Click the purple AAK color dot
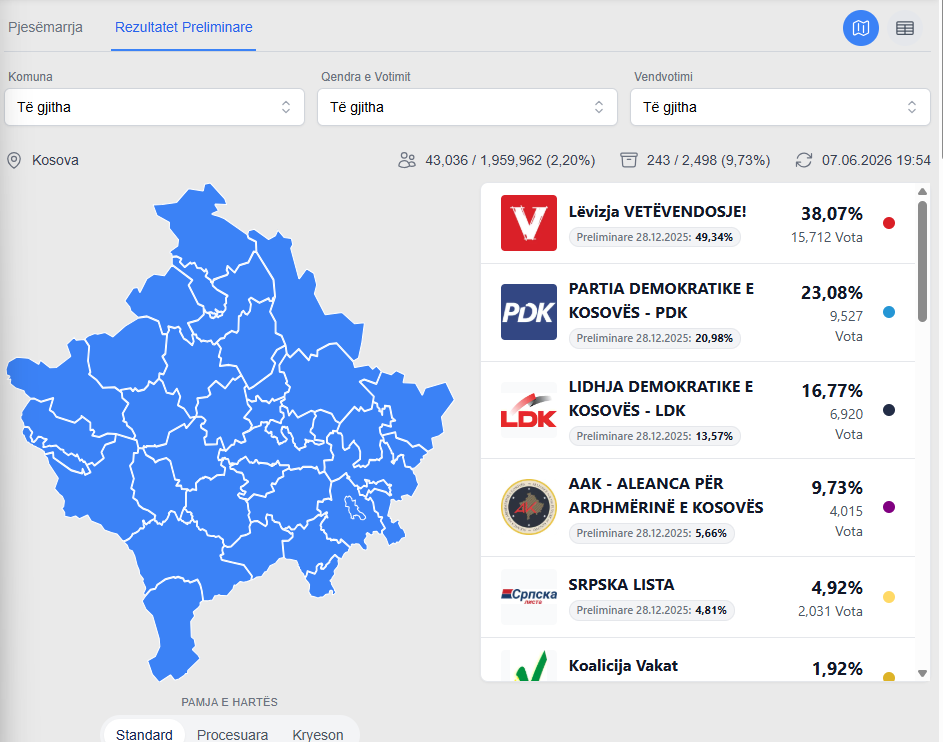Image resolution: width=943 pixels, height=742 pixels. click(889, 507)
